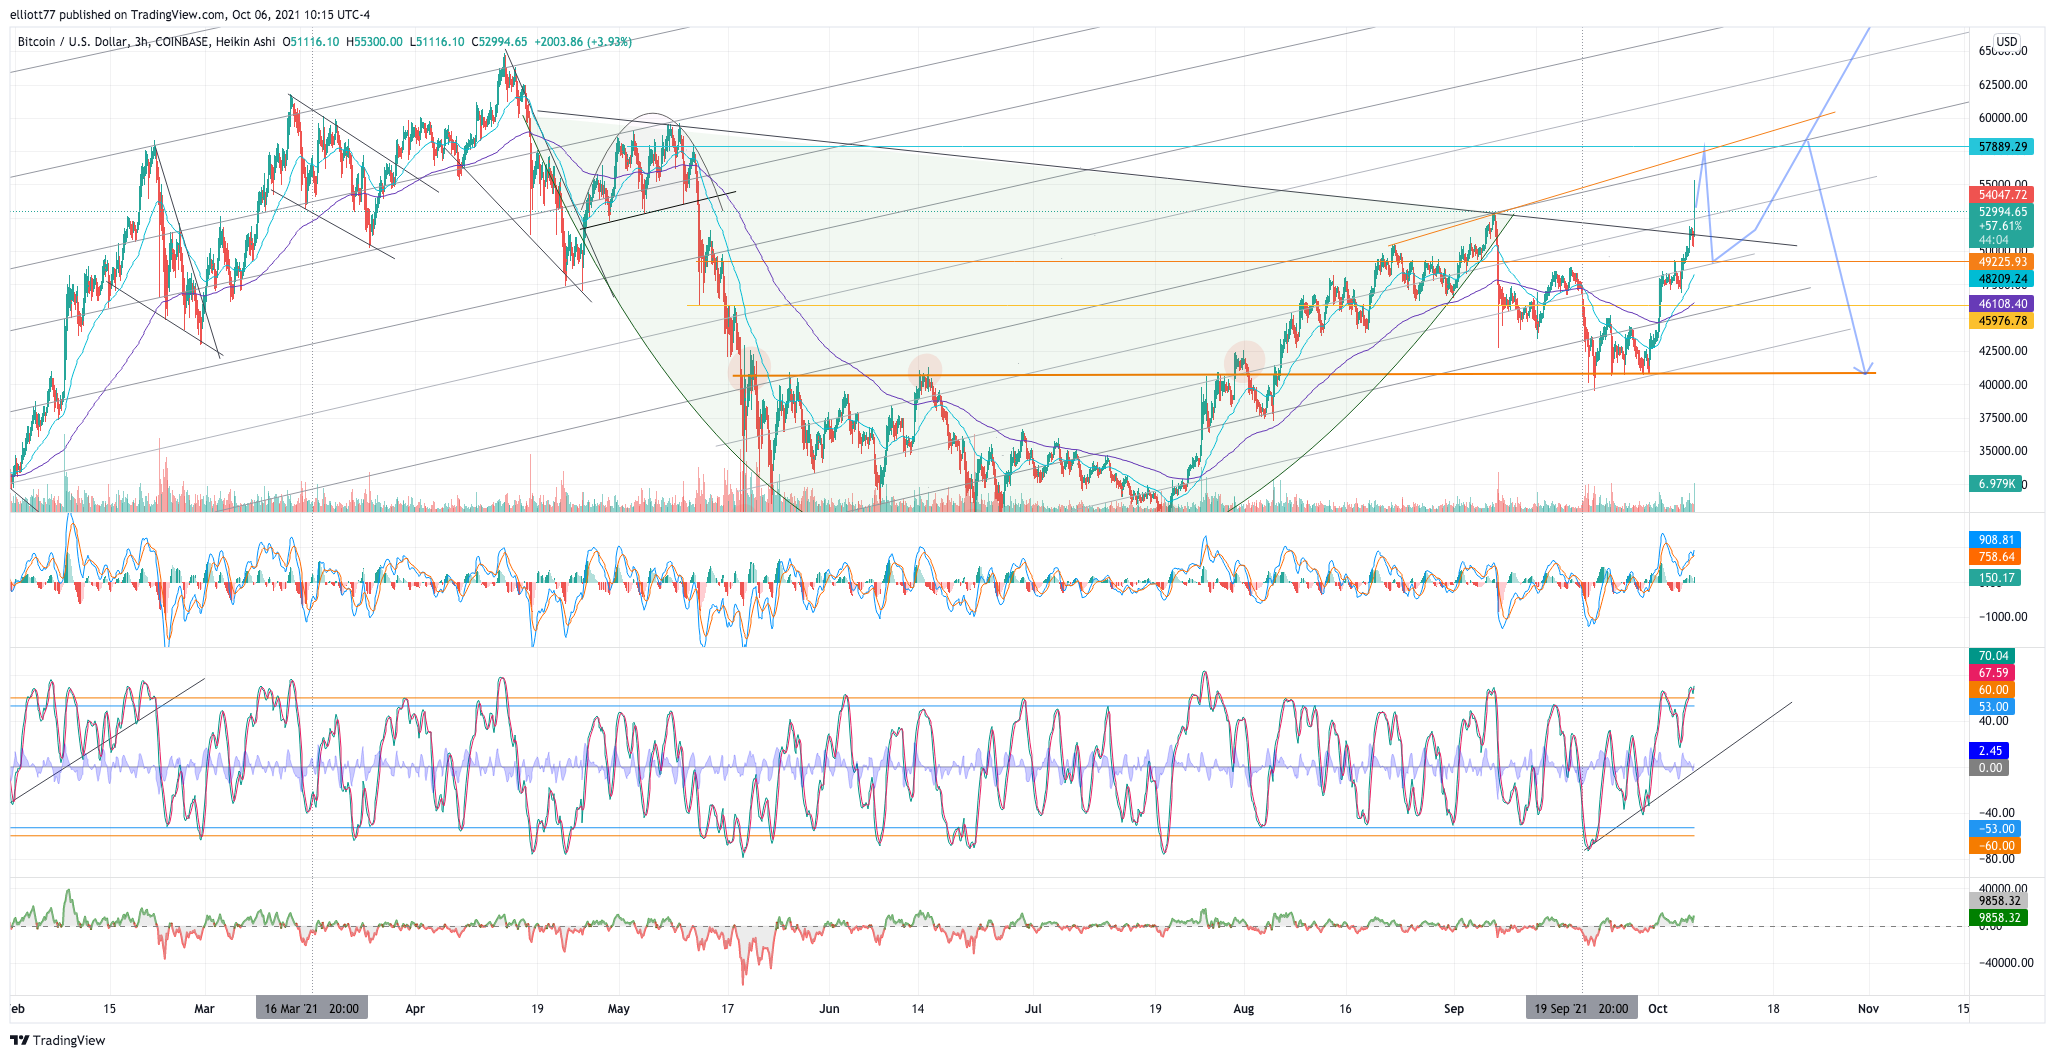Select the yellow 45976.78 price tag

coord(2002,321)
